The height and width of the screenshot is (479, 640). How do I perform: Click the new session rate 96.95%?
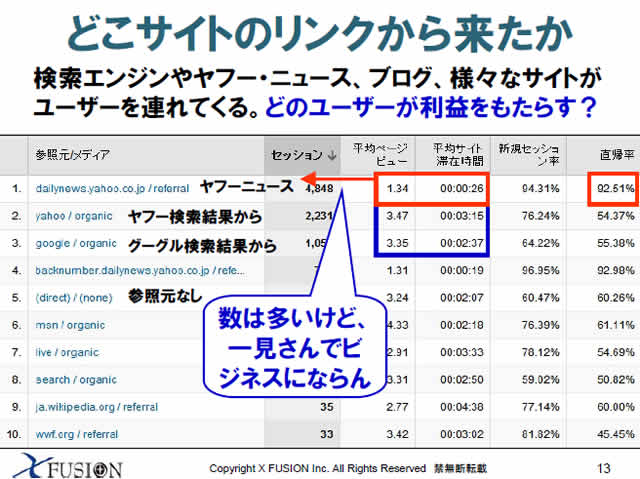(540, 271)
